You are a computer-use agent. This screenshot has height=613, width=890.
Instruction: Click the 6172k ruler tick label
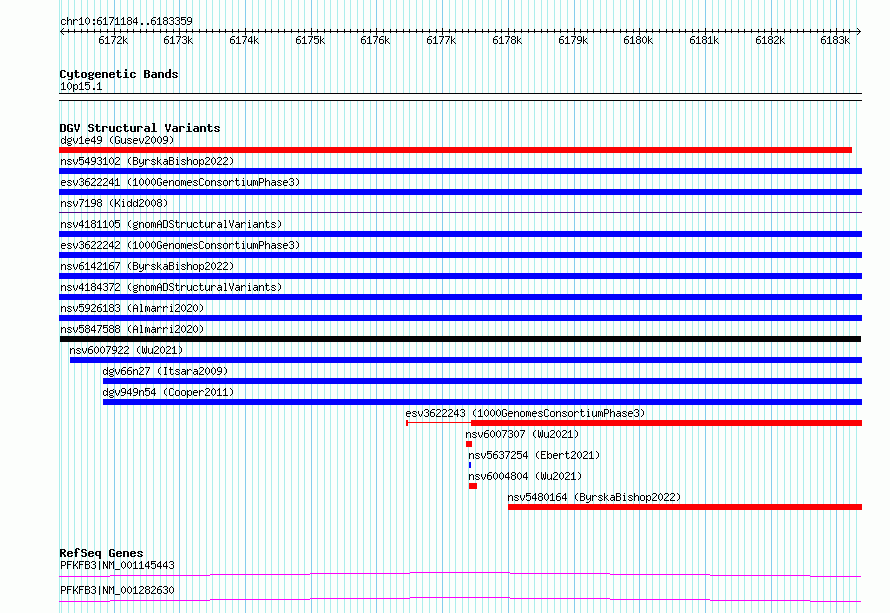113,40
